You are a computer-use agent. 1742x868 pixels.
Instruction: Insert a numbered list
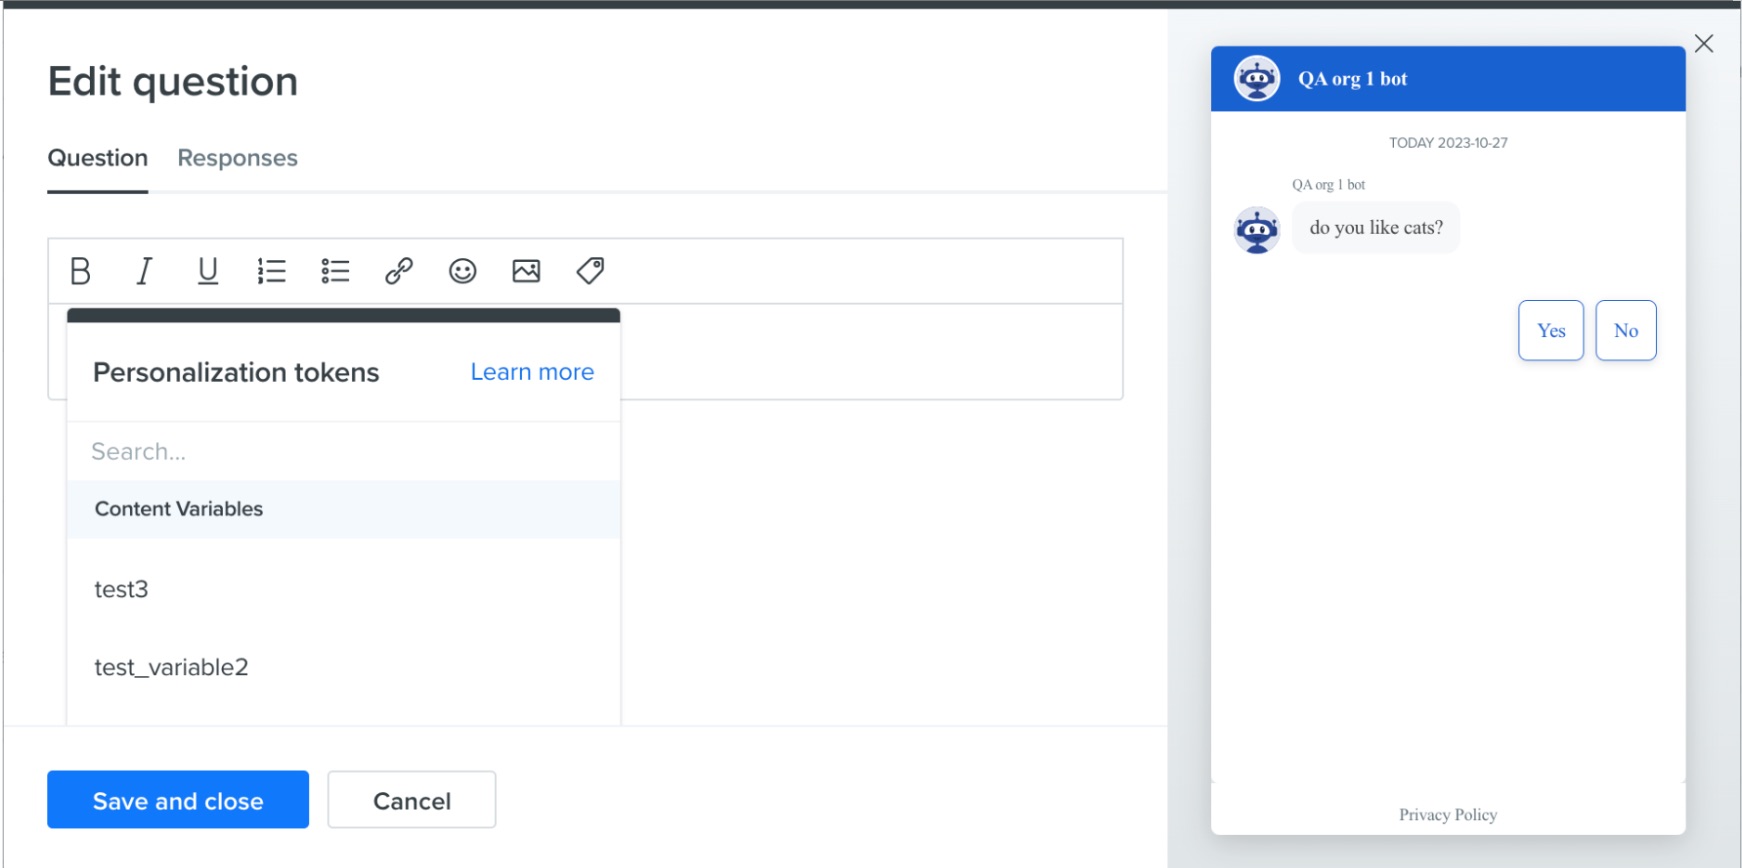click(271, 271)
